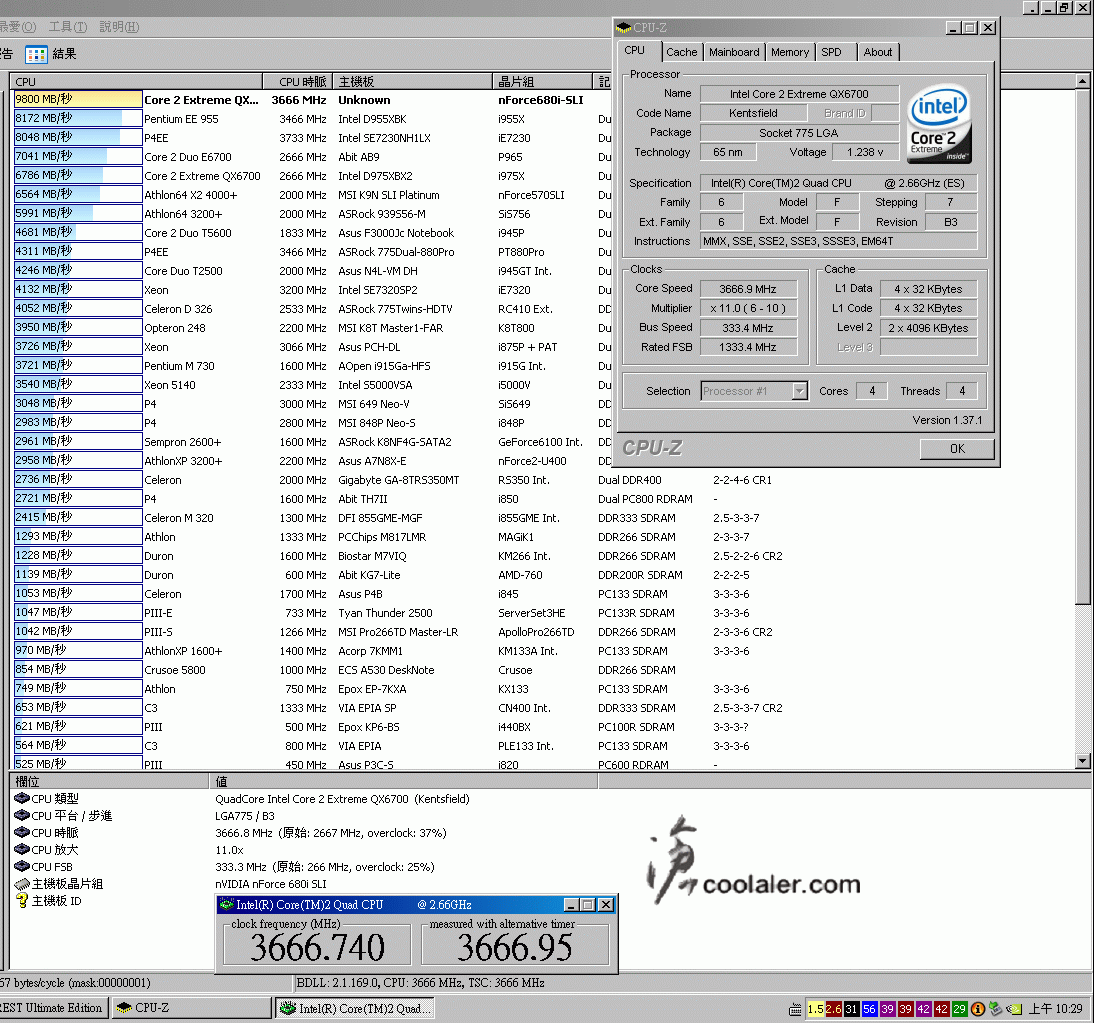
Task: Open the 工具(T) menu
Action: point(68,27)
